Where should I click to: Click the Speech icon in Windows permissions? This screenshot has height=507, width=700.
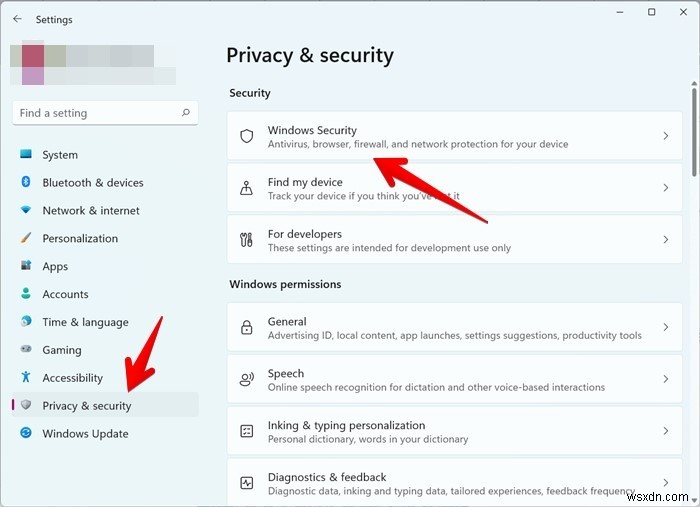(246, 380)
